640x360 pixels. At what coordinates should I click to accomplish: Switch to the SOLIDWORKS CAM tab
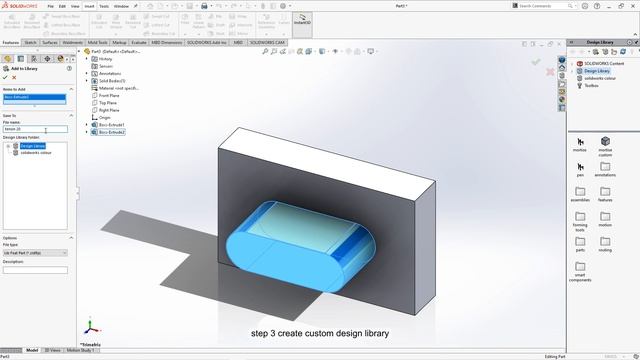(267, 42)
